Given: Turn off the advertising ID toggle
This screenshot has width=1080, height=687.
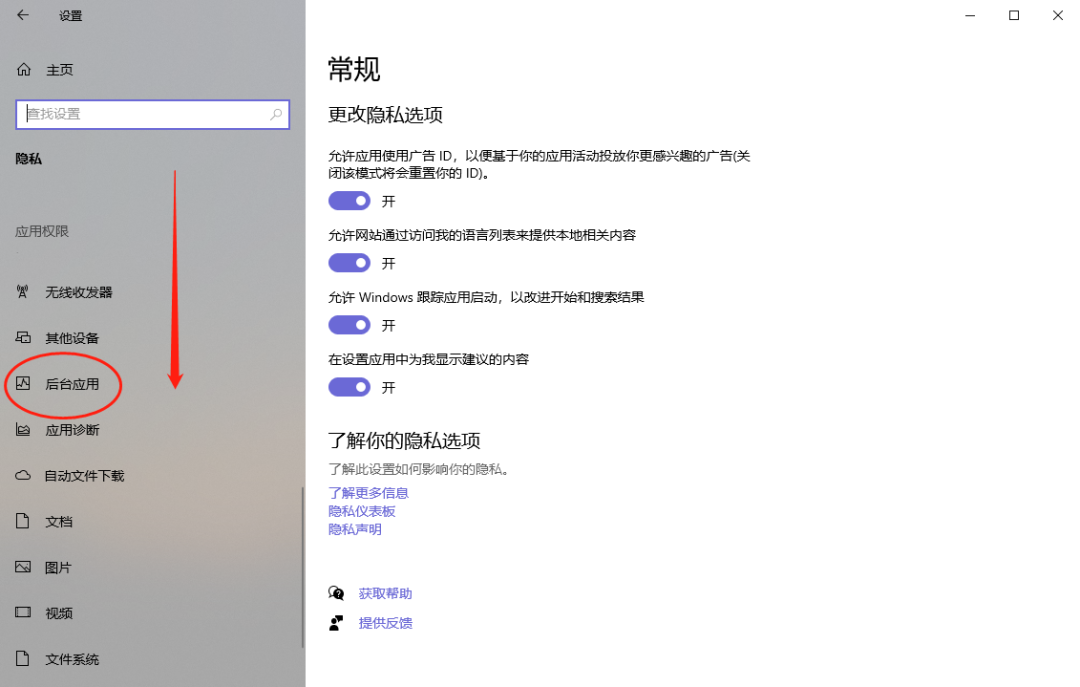Looking at the screenshot, I should 349,201.
